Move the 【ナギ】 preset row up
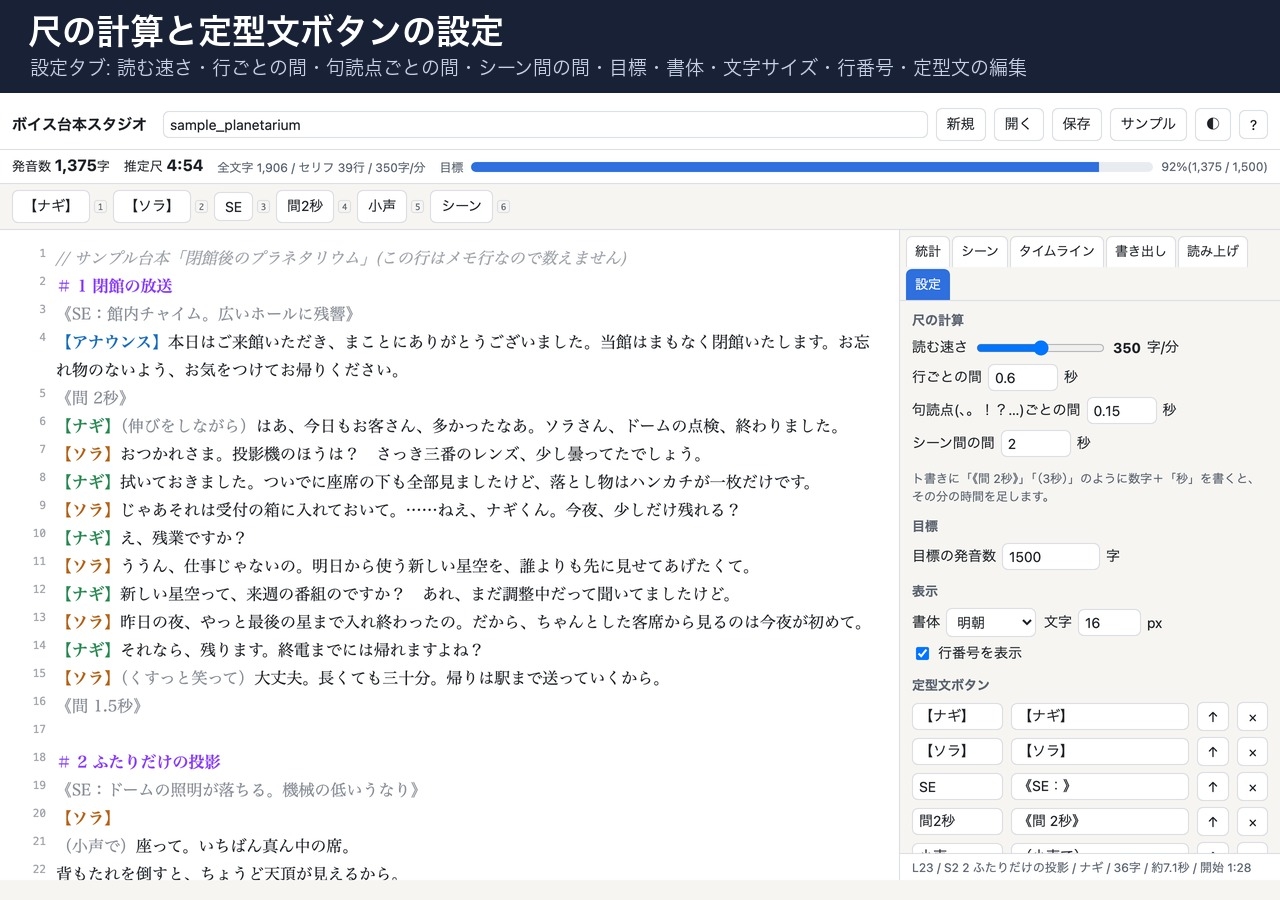This screenshot has height=900, width=1280. (x=1212, y=717)
